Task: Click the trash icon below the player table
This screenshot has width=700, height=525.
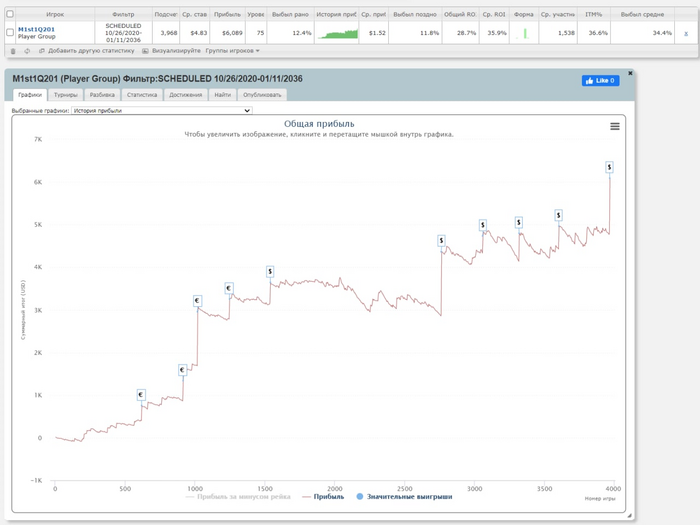Action: tap(13, 51)
